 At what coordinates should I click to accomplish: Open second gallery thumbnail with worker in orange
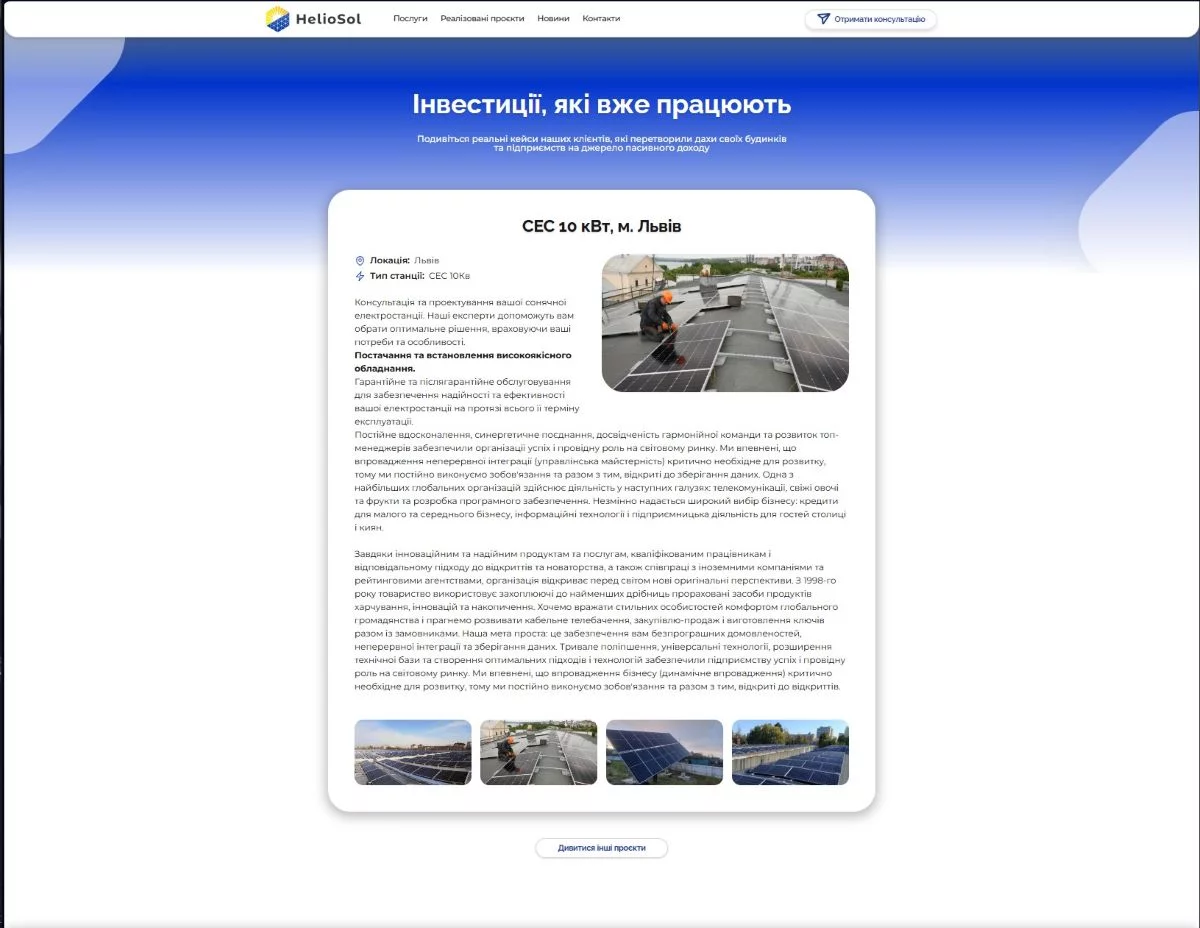(x=539, y=752)
